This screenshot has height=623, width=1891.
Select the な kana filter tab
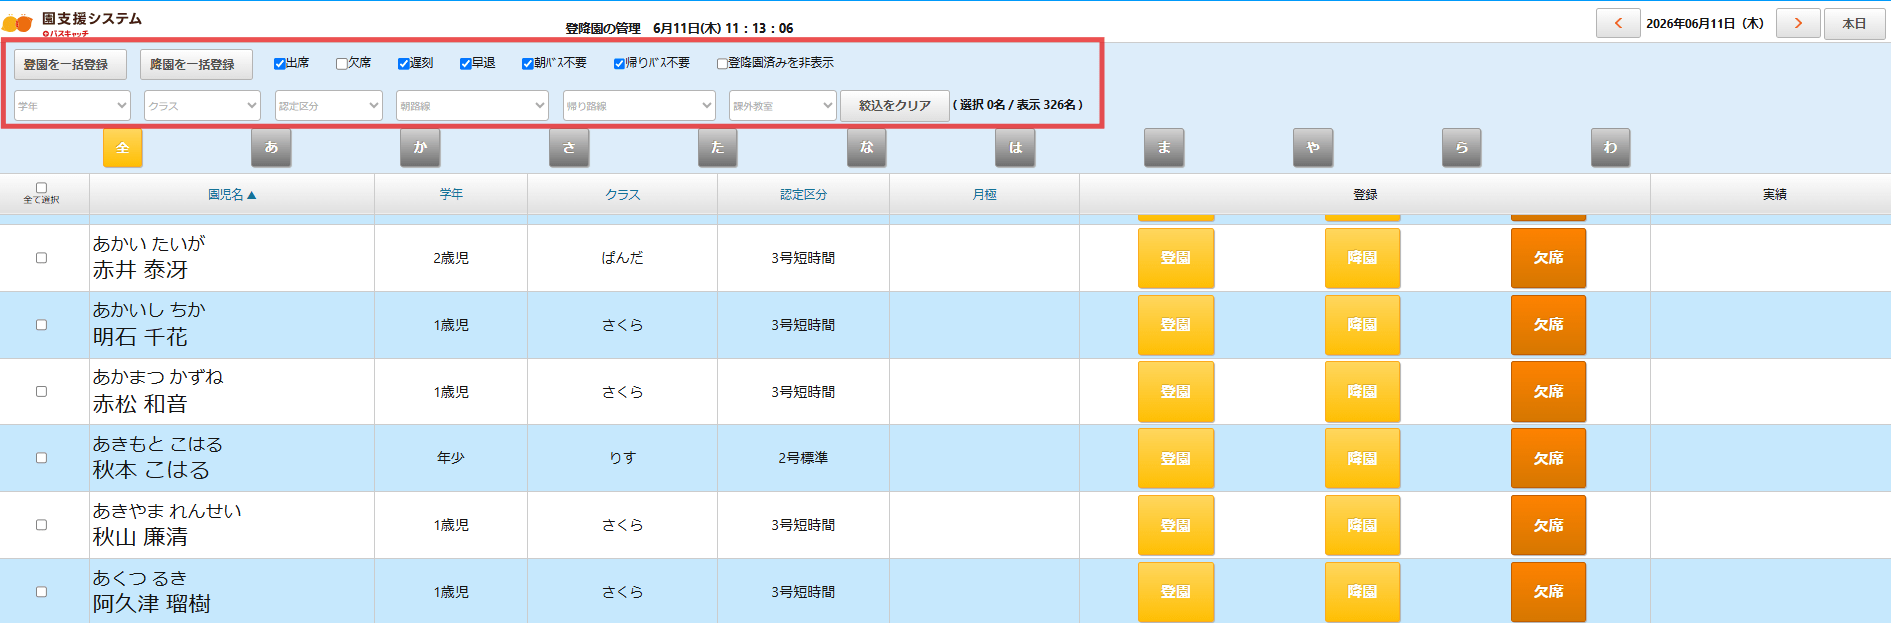(867, 148)
